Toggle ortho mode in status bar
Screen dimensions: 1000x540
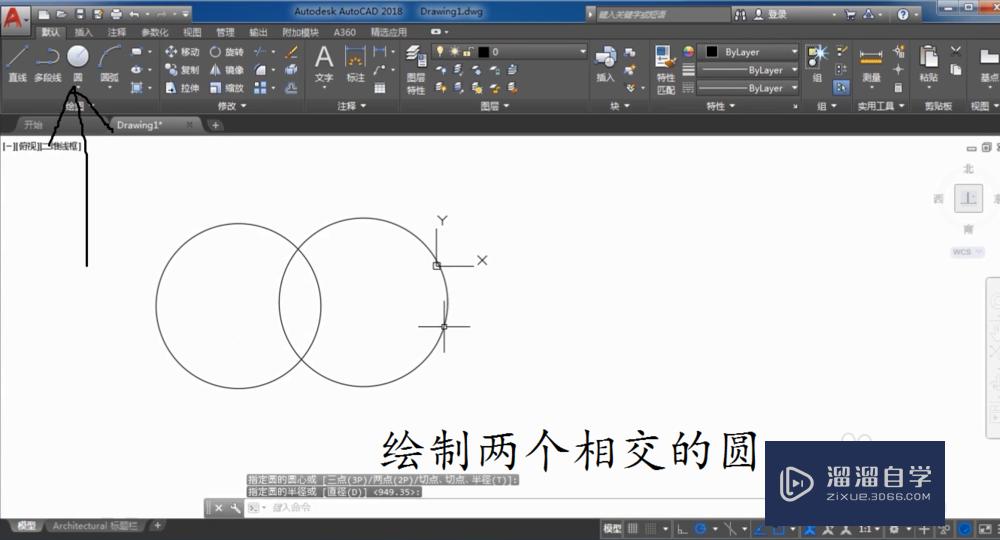point(682,529)
